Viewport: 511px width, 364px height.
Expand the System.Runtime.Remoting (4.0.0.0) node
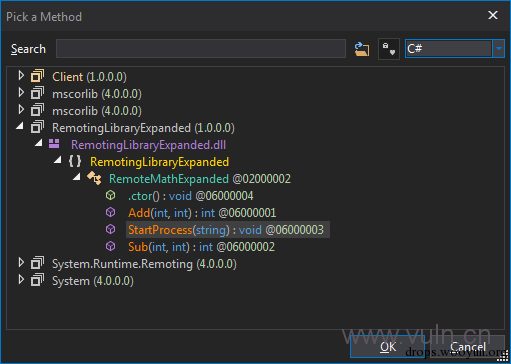click(x=21, y=263)
